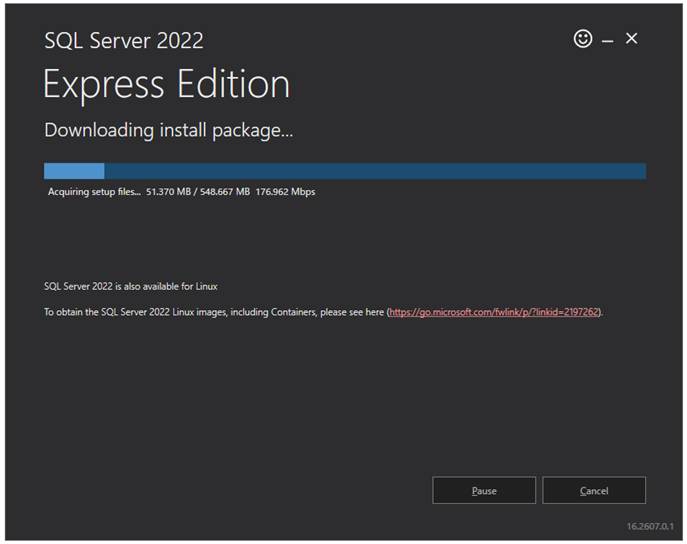Click 'SQL Server 2022 is also available for Linux'
The image size is (687, 544).
[131, 286]
